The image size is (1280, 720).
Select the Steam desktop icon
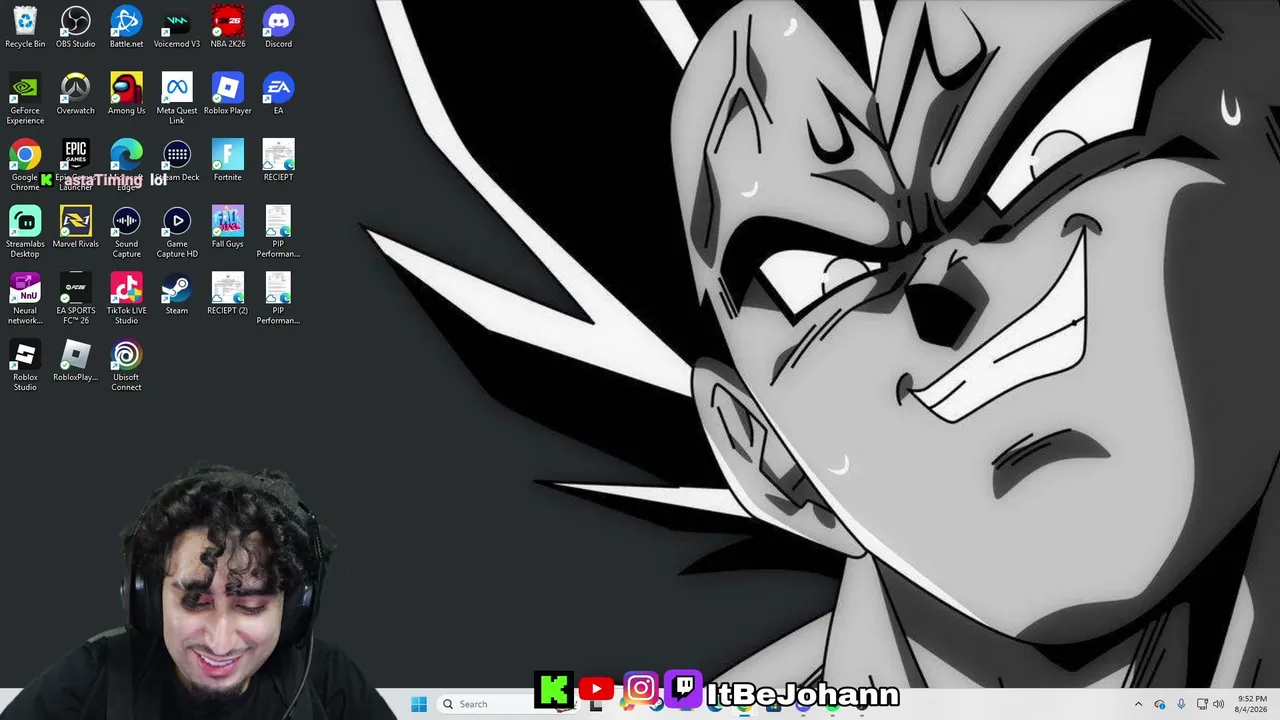(177, 295)
